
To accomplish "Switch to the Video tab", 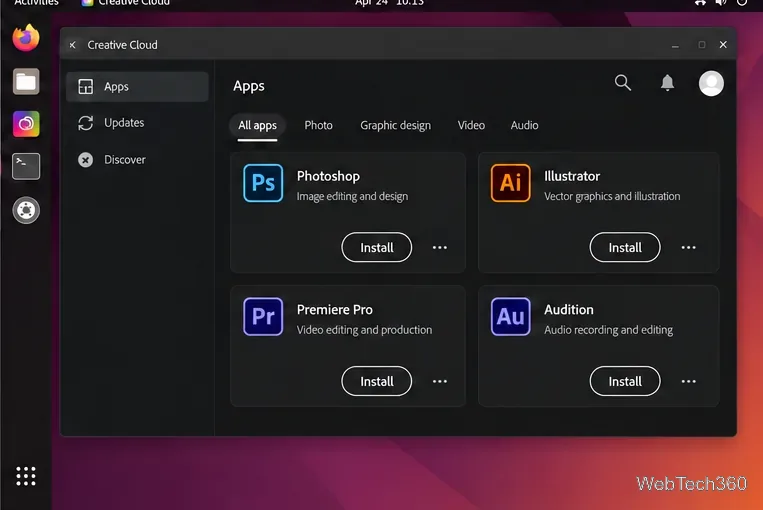I will 471,126.
